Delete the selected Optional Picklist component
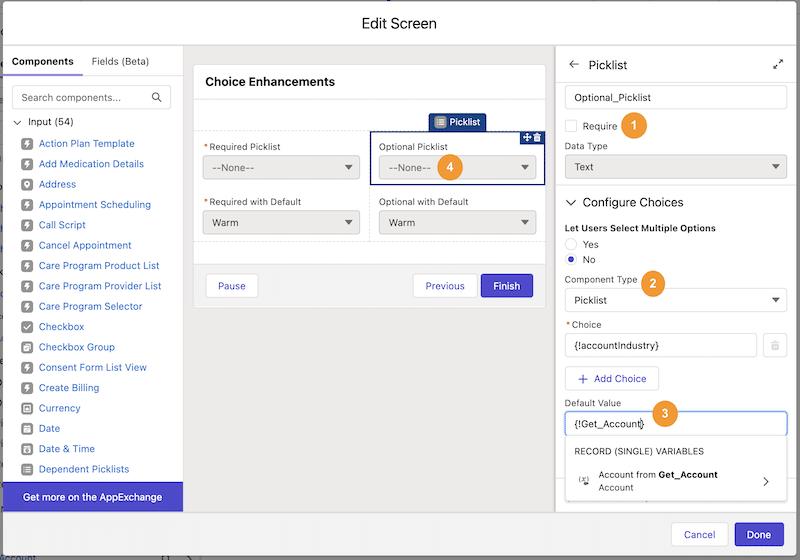 [537, 137]
